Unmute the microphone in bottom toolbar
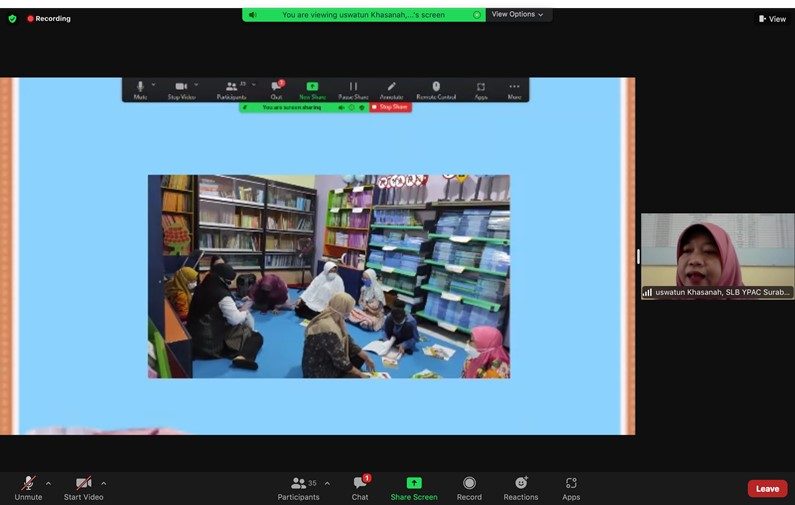795x505 pixels. [28, 485]
